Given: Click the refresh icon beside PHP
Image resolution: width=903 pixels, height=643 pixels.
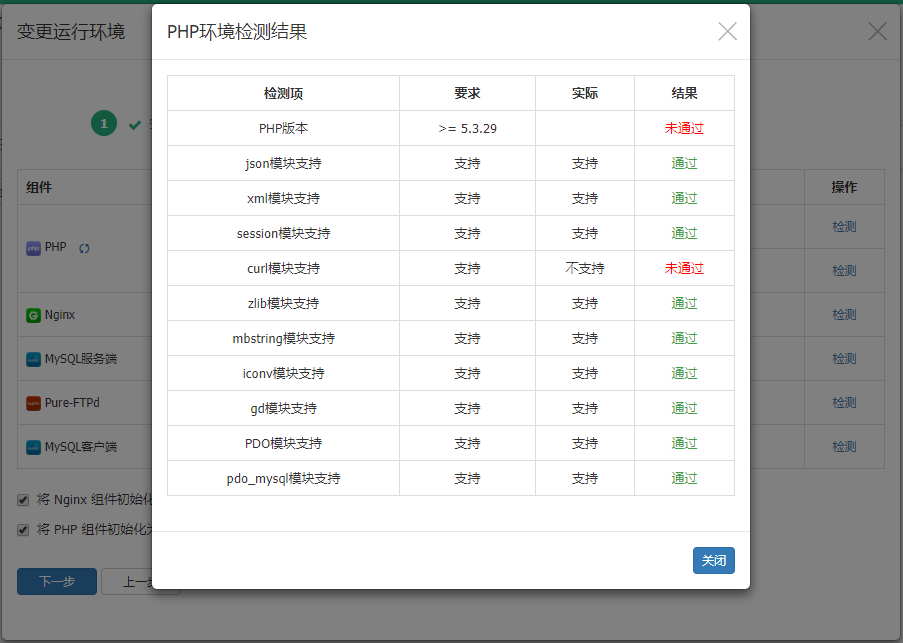Looking at the screenshot, I should click(84, 248).
